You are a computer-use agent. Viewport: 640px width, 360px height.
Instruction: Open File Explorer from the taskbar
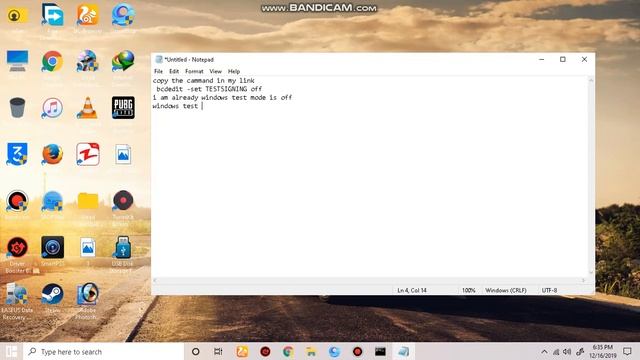[311, 351]
